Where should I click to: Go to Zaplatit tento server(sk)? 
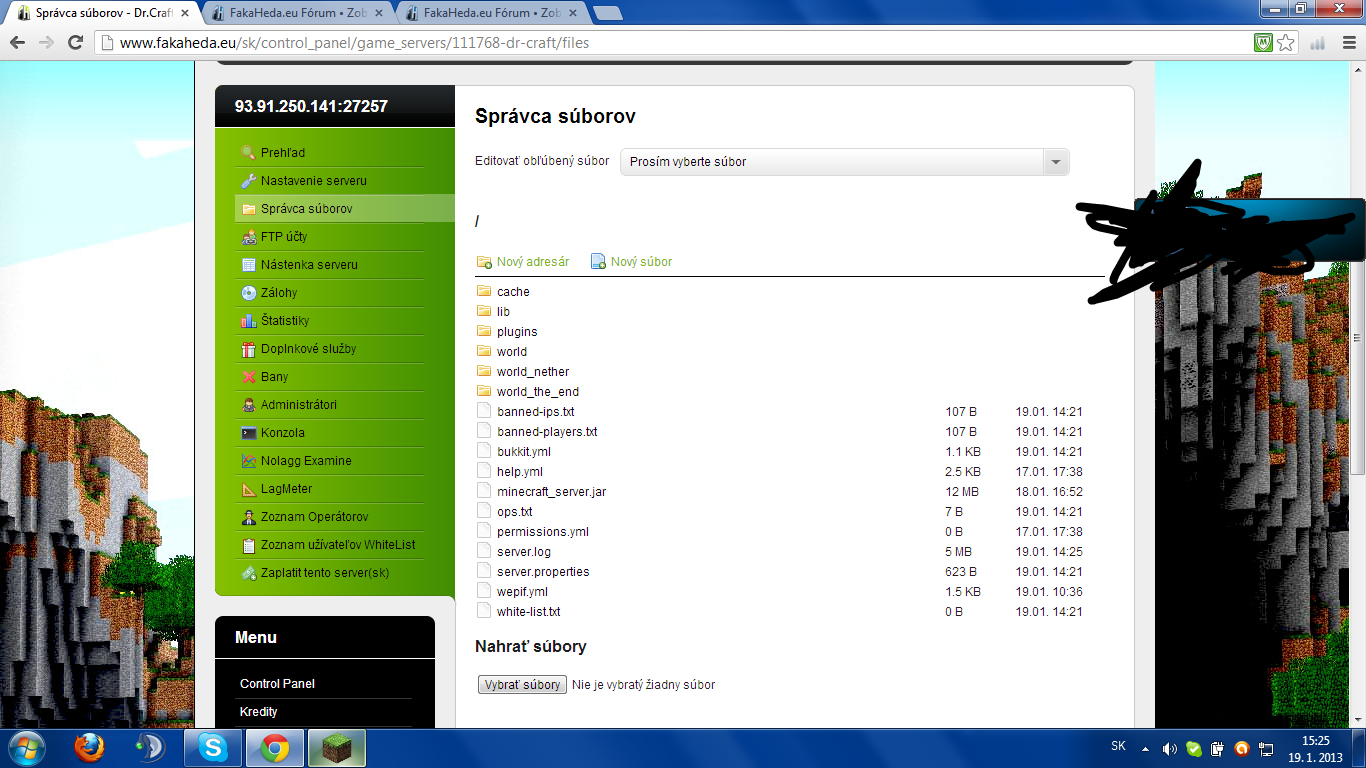coord(325,573)
